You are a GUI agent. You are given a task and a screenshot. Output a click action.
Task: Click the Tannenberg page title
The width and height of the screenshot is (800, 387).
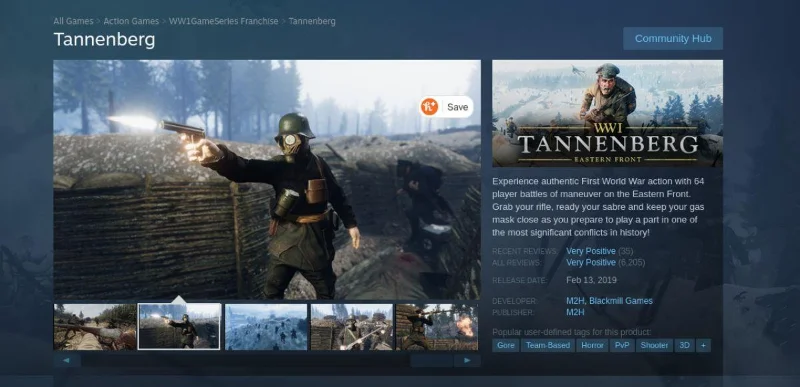click(104, 40)
